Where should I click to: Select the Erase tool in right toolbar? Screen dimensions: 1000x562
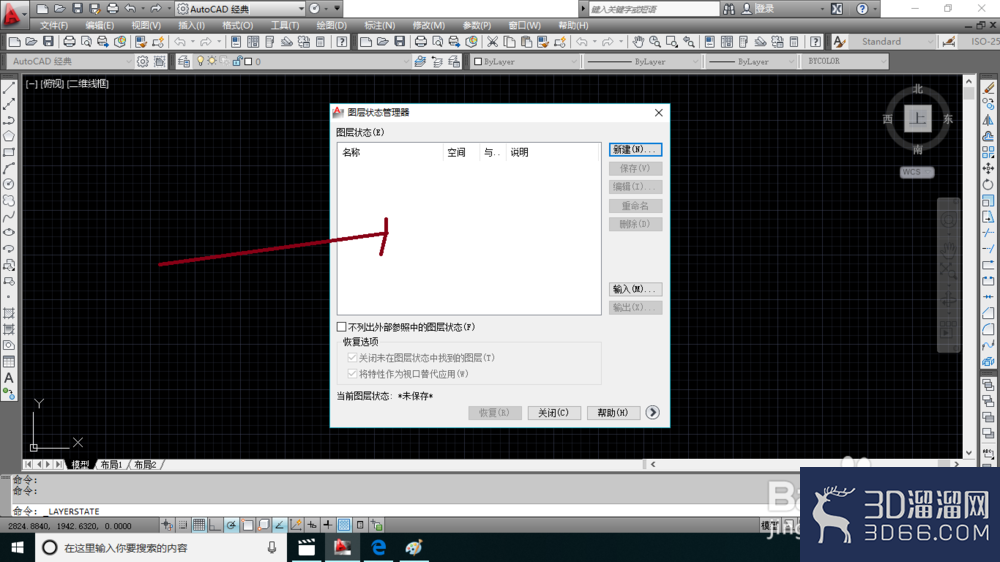click(x=988, y=88)
